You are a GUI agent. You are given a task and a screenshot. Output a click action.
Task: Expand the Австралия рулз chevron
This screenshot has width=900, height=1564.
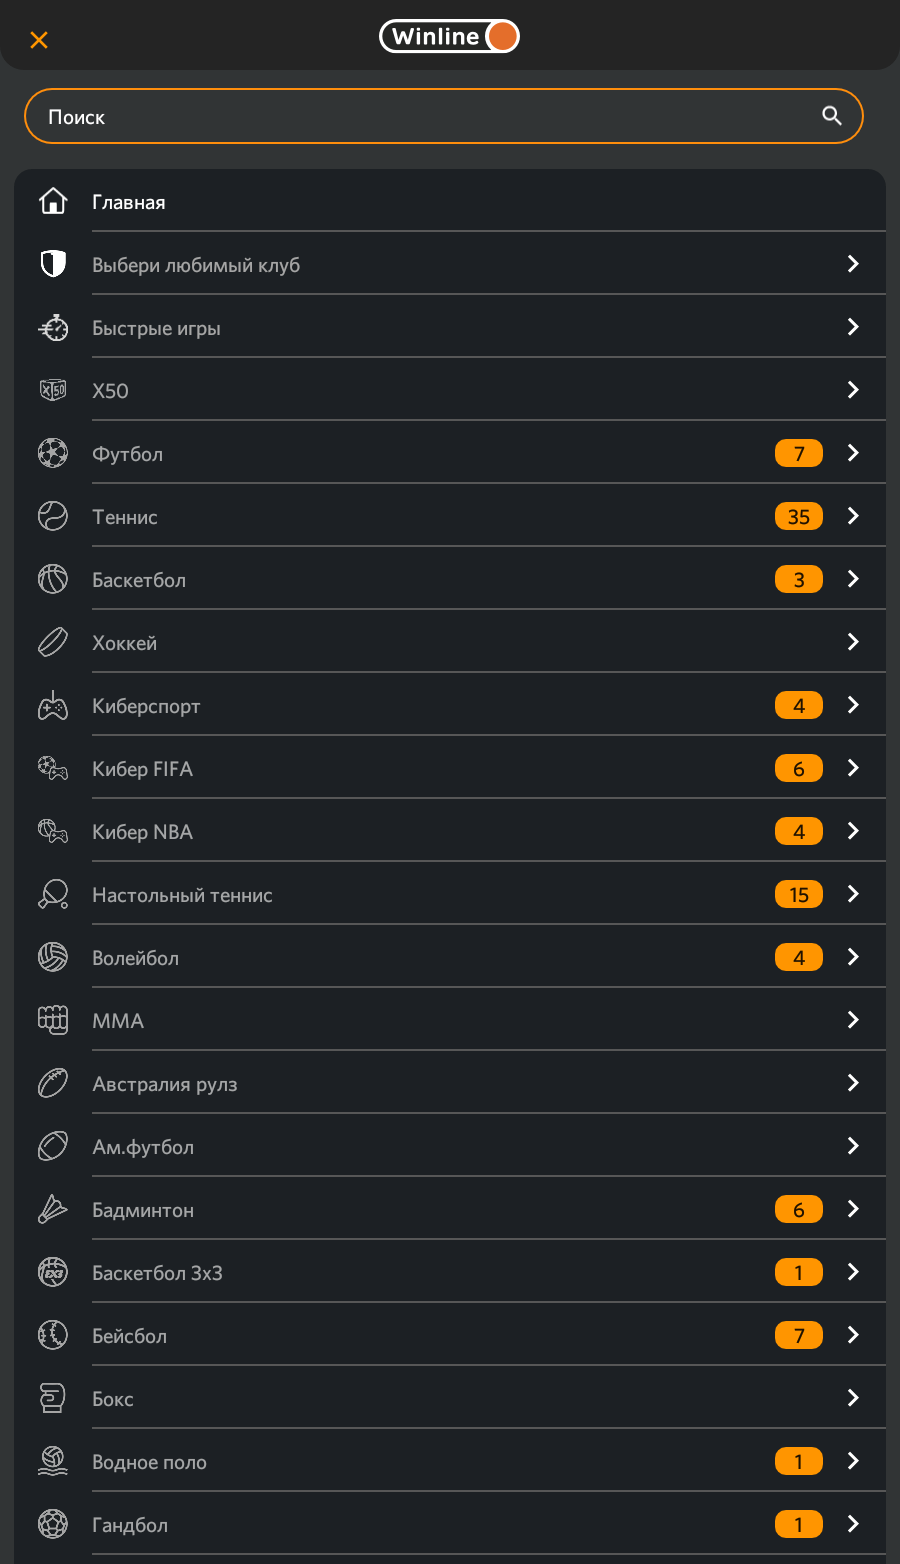853,1083
